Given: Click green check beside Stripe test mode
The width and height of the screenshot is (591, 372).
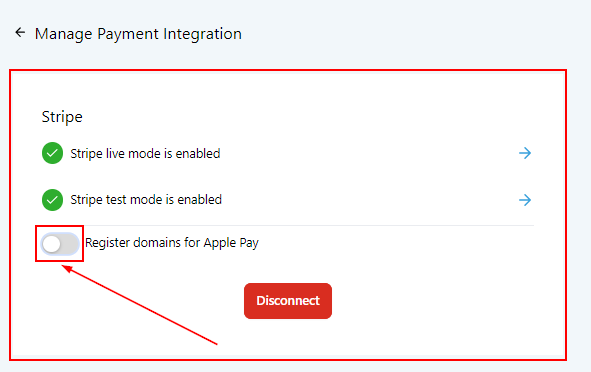Looking at the screenshot, I should point(52,200).
